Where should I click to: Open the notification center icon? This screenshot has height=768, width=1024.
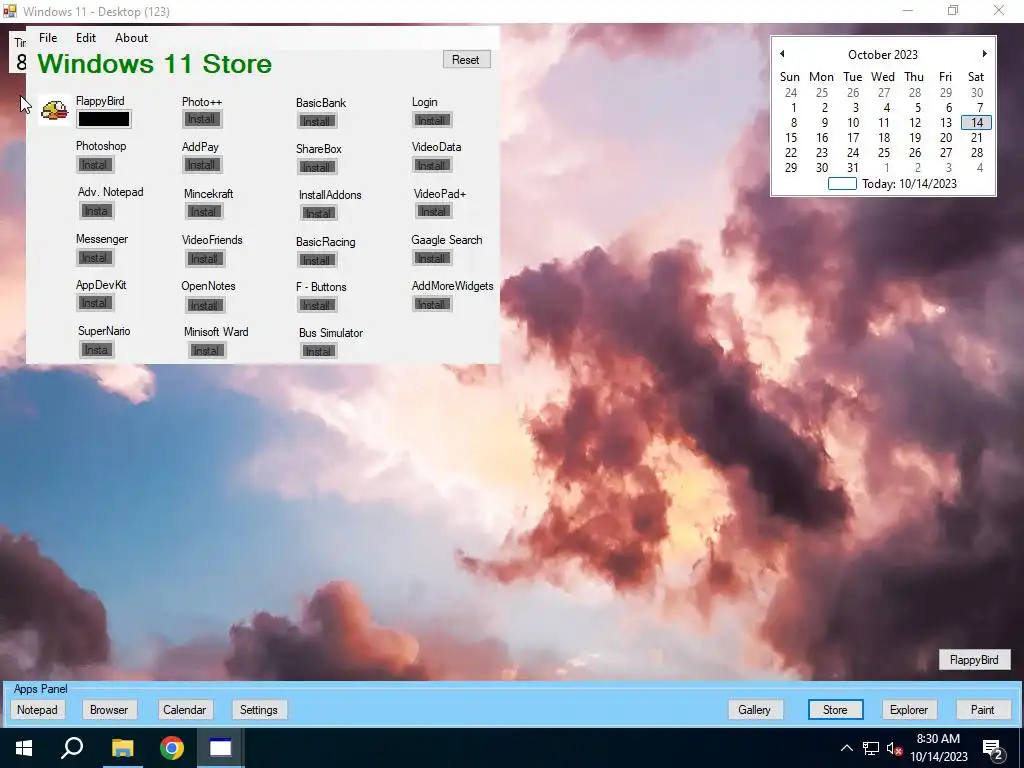(993, 749)
